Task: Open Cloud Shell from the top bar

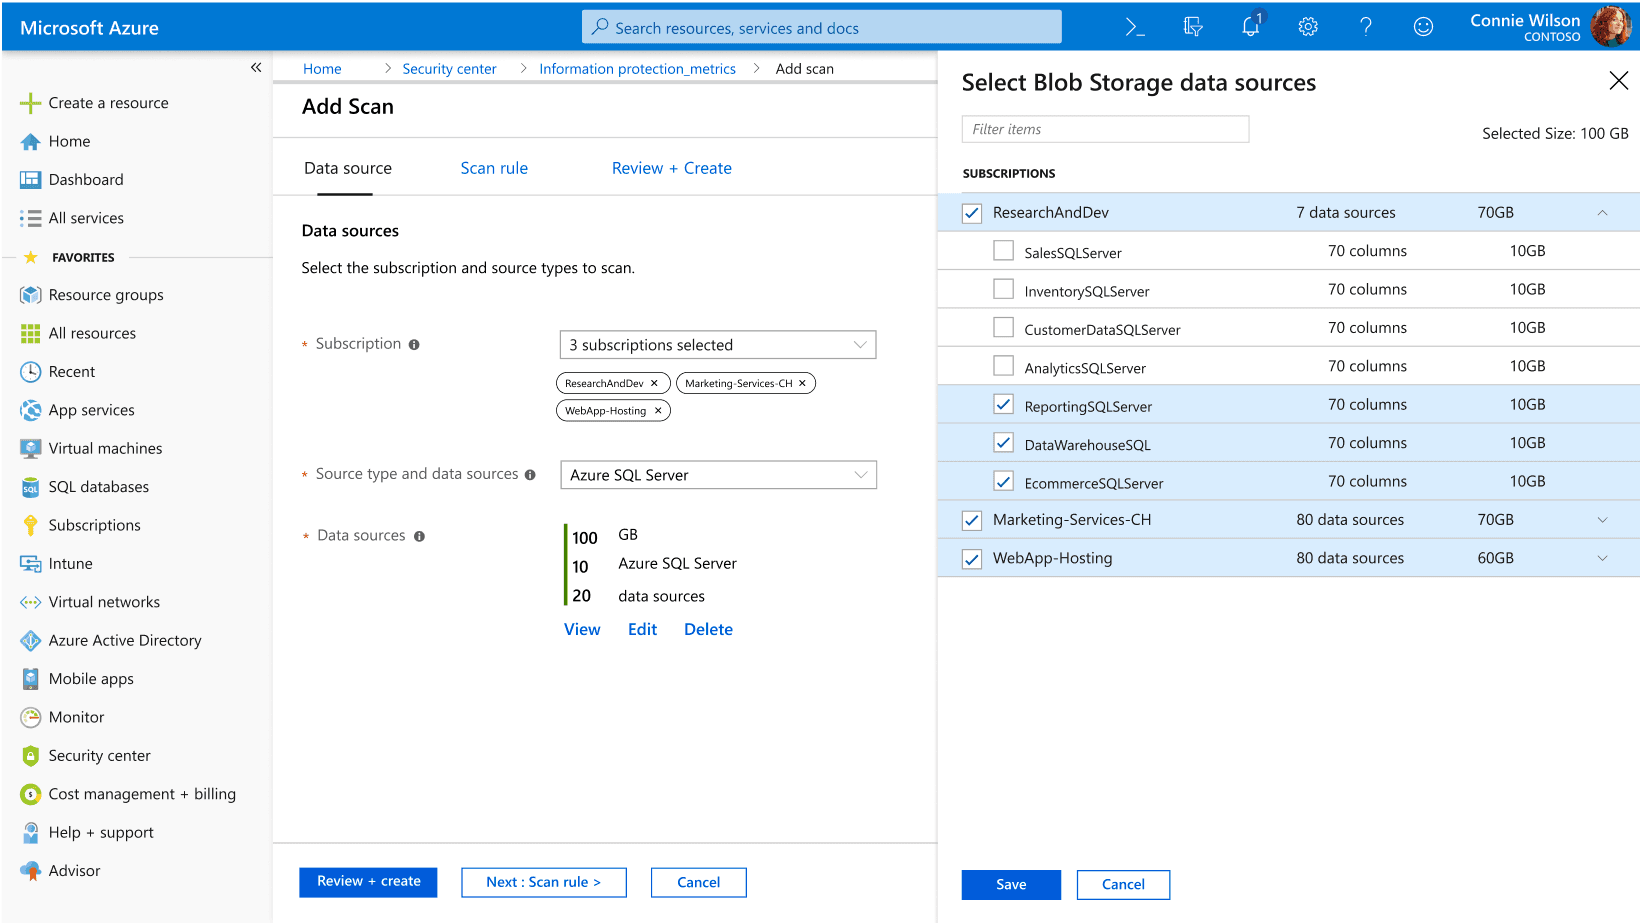Action: tap(1135, 27)
